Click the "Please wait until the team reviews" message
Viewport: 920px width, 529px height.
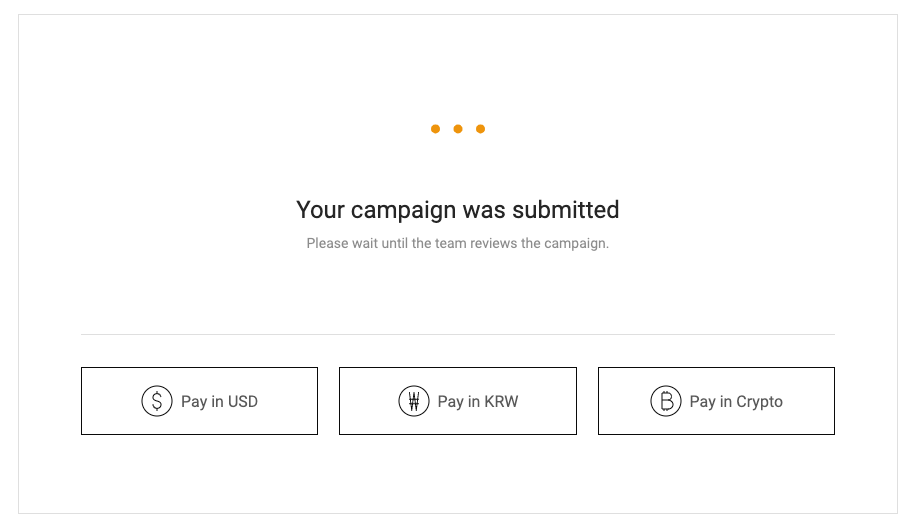(458, 243)
